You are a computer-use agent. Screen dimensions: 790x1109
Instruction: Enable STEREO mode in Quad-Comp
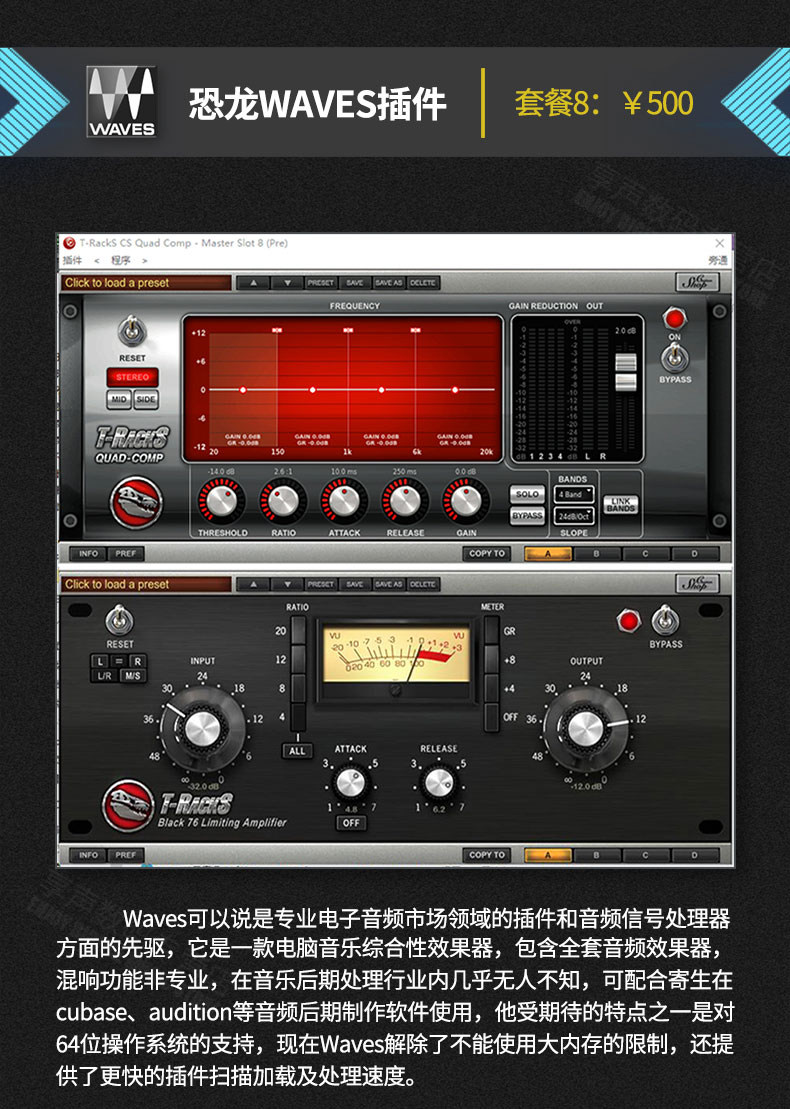[x=132, y=377]
